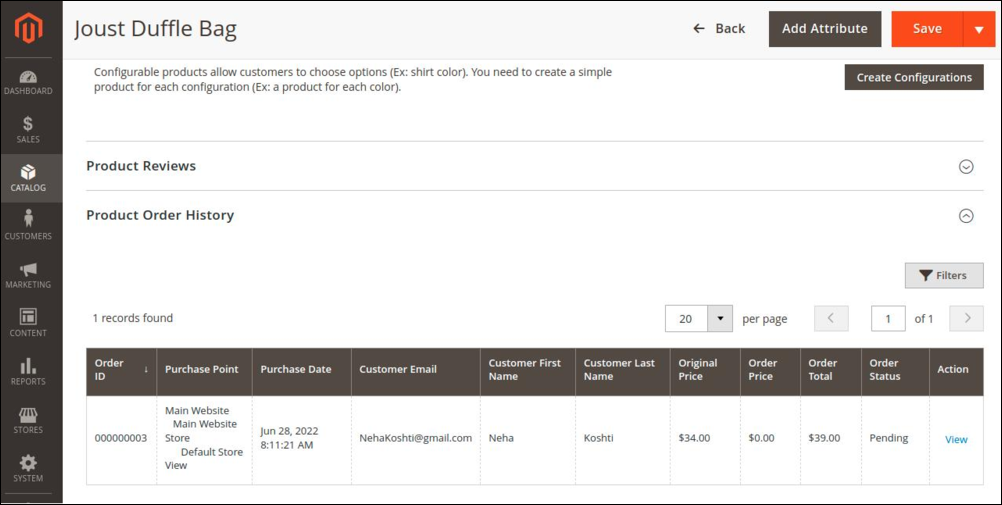The height and width of the screenshot is (505, 1002).
Task: Open the per page count dropdown
Action: coord(720,319)
